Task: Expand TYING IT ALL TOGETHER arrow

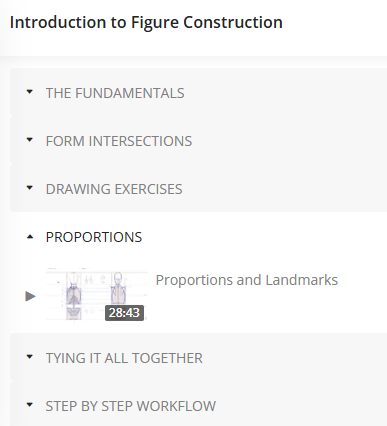Action: (x=30, y=357)
